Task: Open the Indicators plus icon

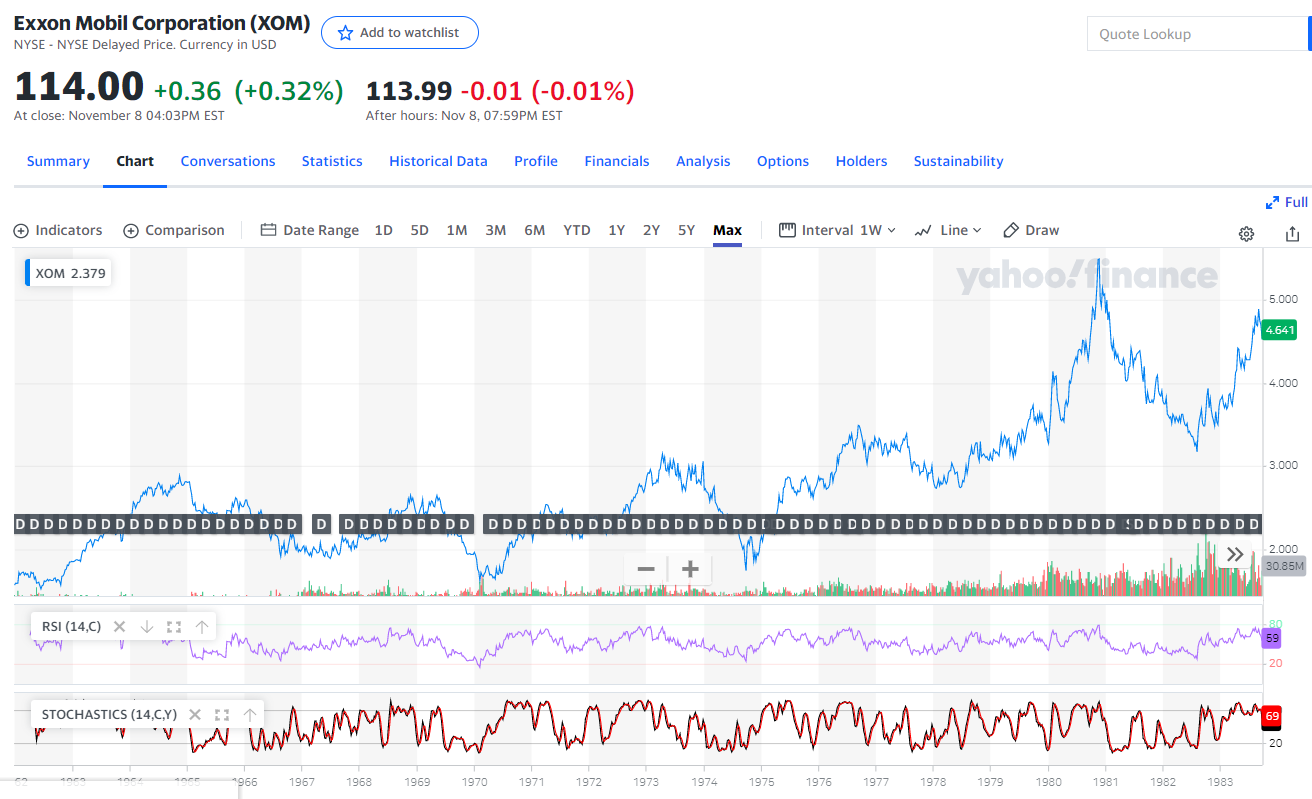Action: tap(21, 231)
